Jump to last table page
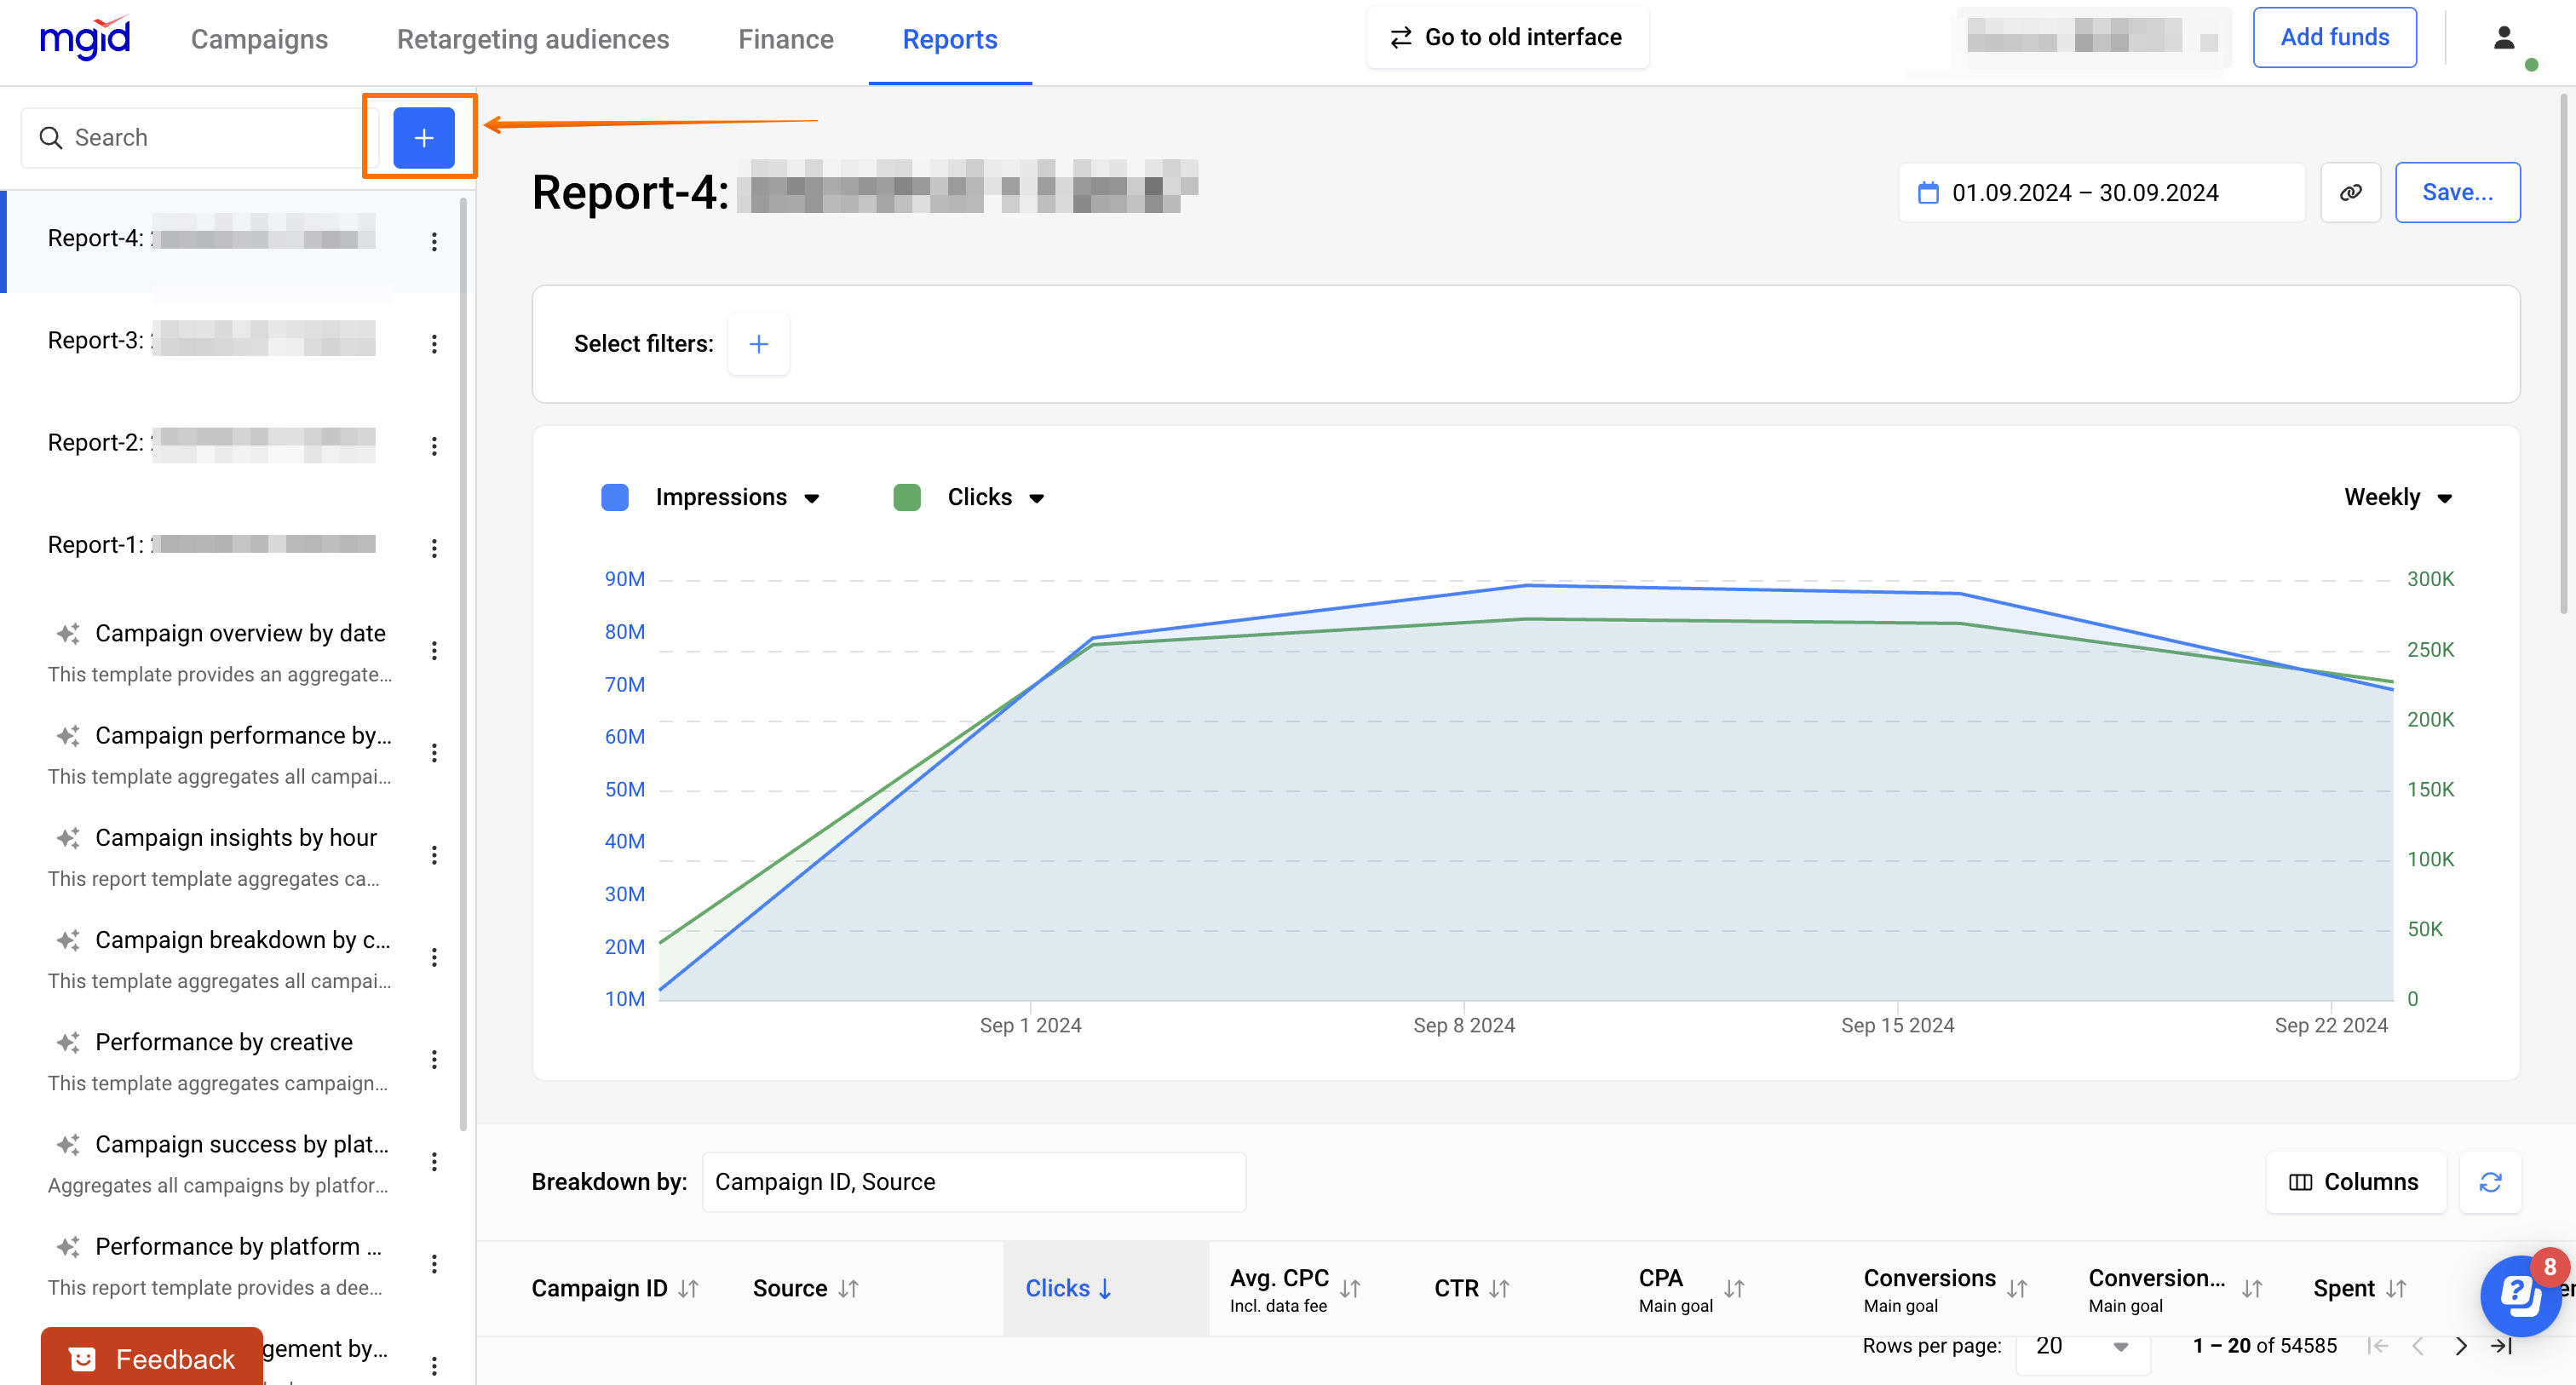2576x1385 pixels. [x=2501, y=1346]
